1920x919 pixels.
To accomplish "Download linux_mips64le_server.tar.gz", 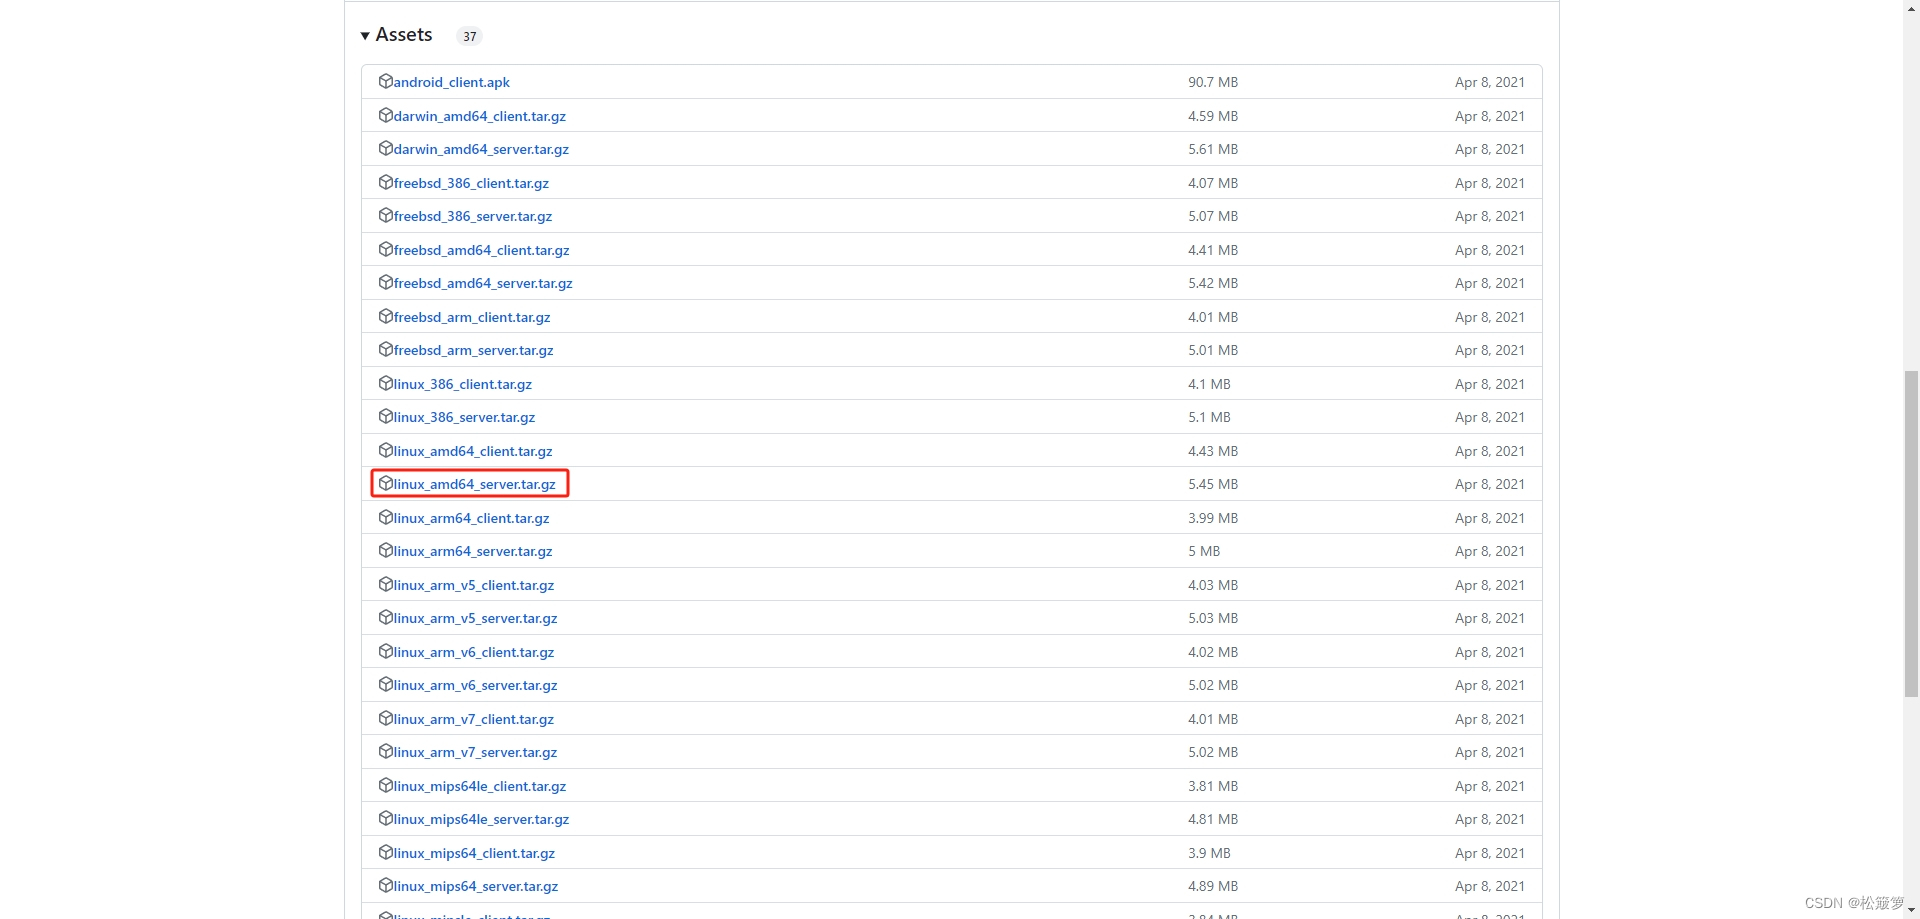I will pyautogui.click(x=482, y=819).
